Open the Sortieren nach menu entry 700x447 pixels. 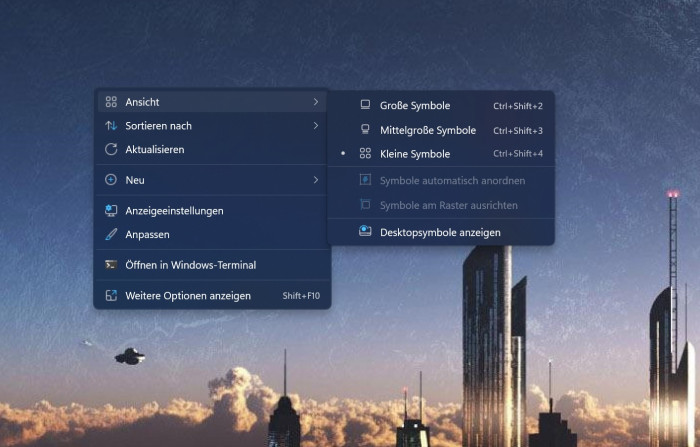coord(212,125)
